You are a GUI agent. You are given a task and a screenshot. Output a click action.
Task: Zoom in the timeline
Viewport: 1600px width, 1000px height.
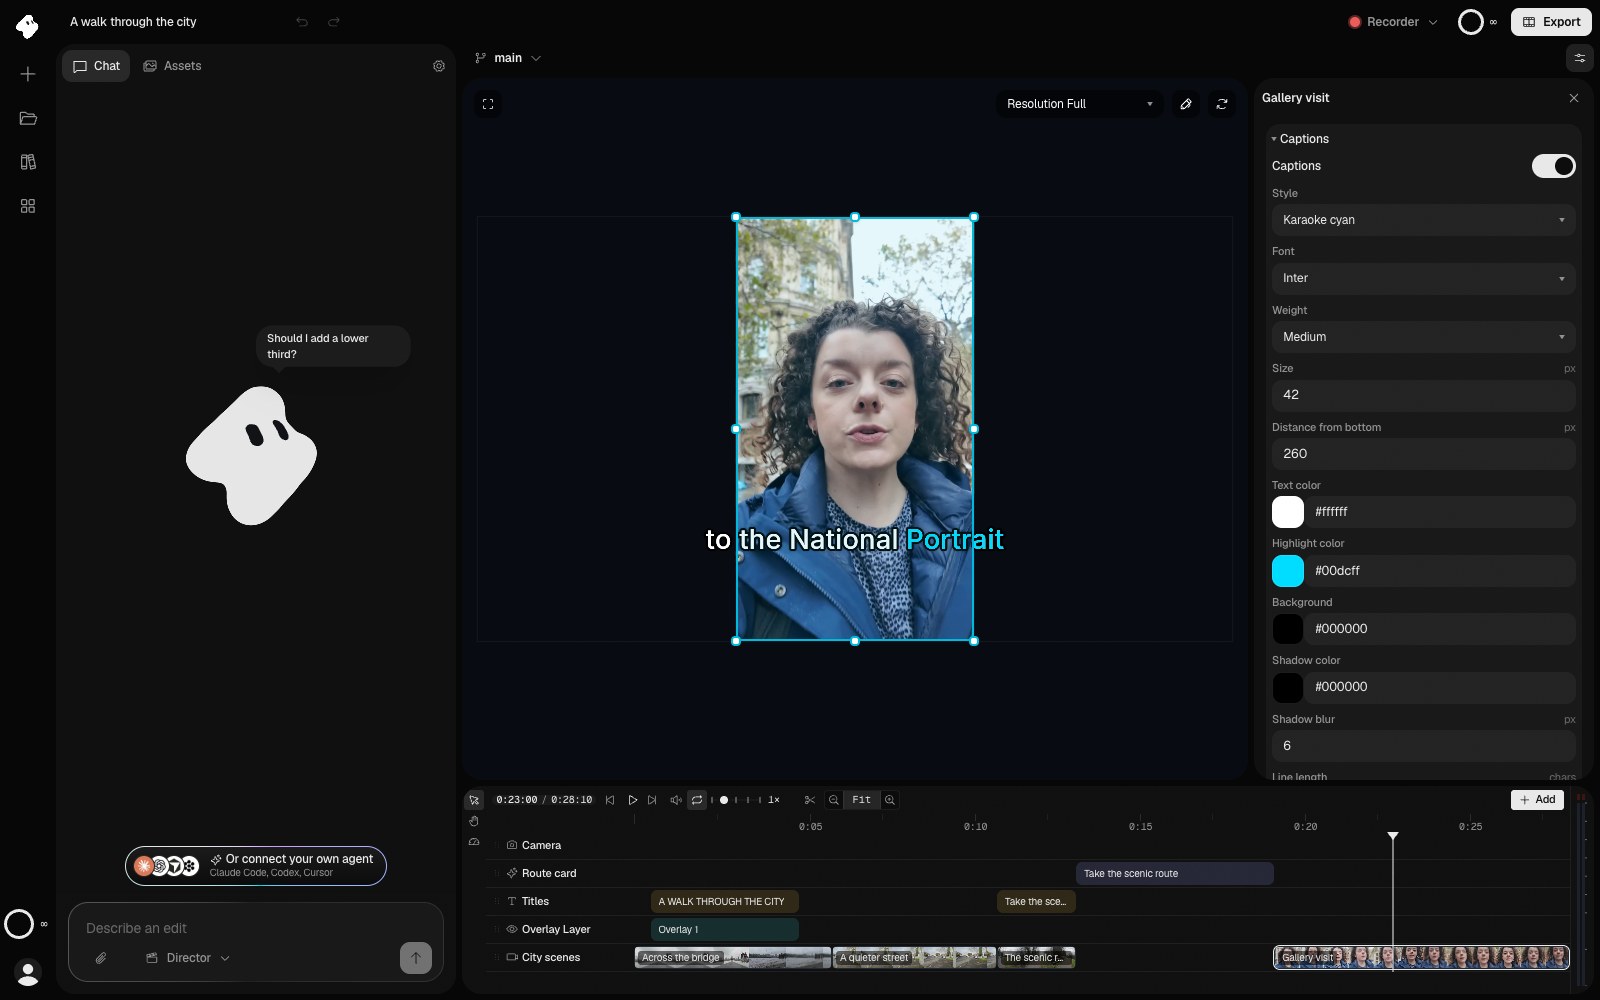[890, 800]
